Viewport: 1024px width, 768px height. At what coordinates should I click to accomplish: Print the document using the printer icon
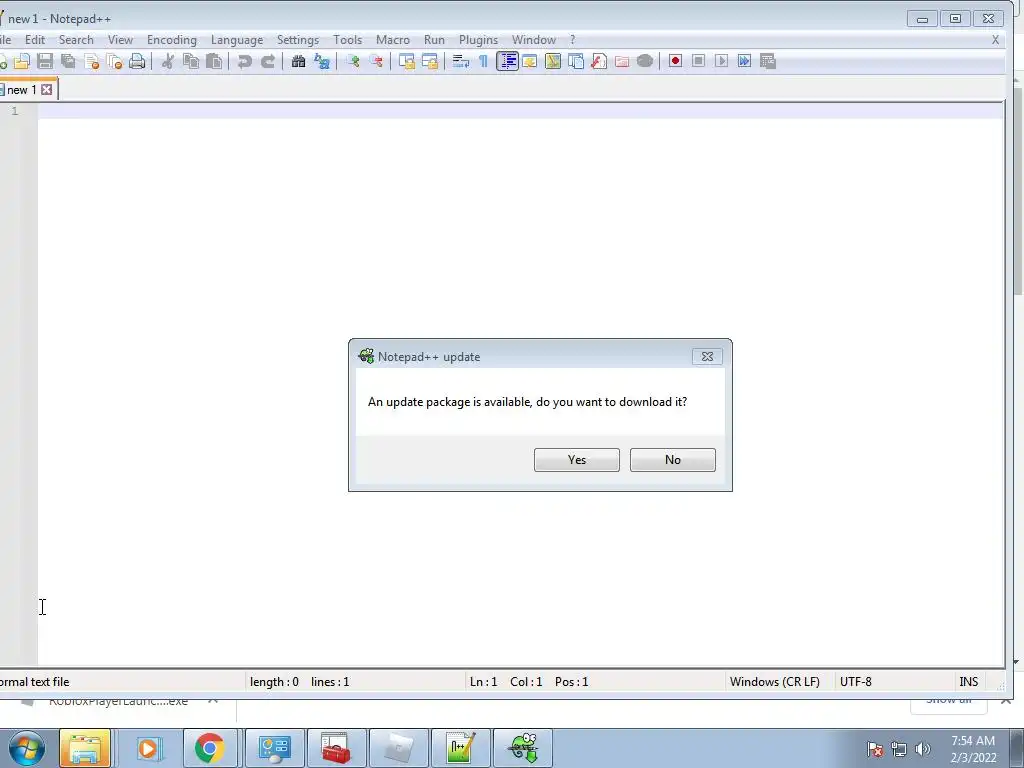(137, 61)
